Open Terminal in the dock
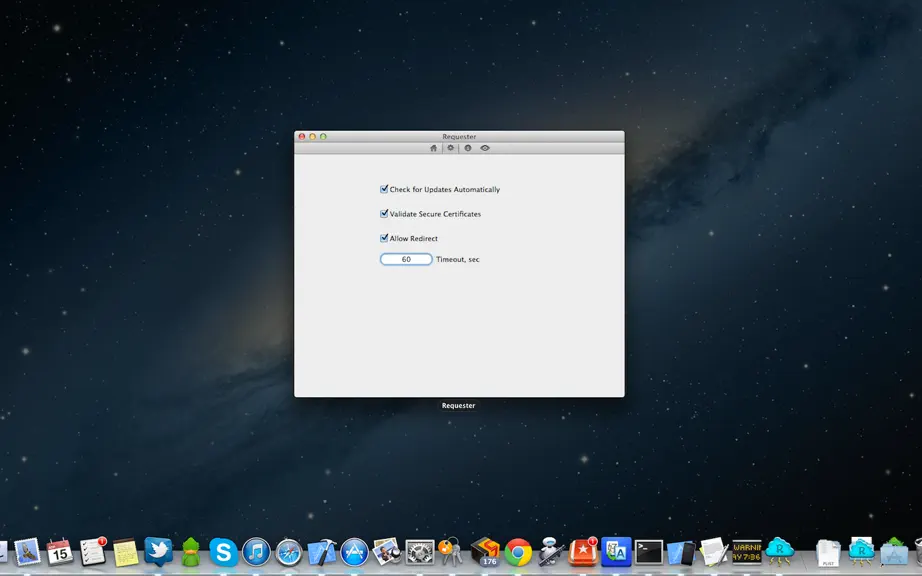This screenshot has height=576, width=922. point(649,552)
